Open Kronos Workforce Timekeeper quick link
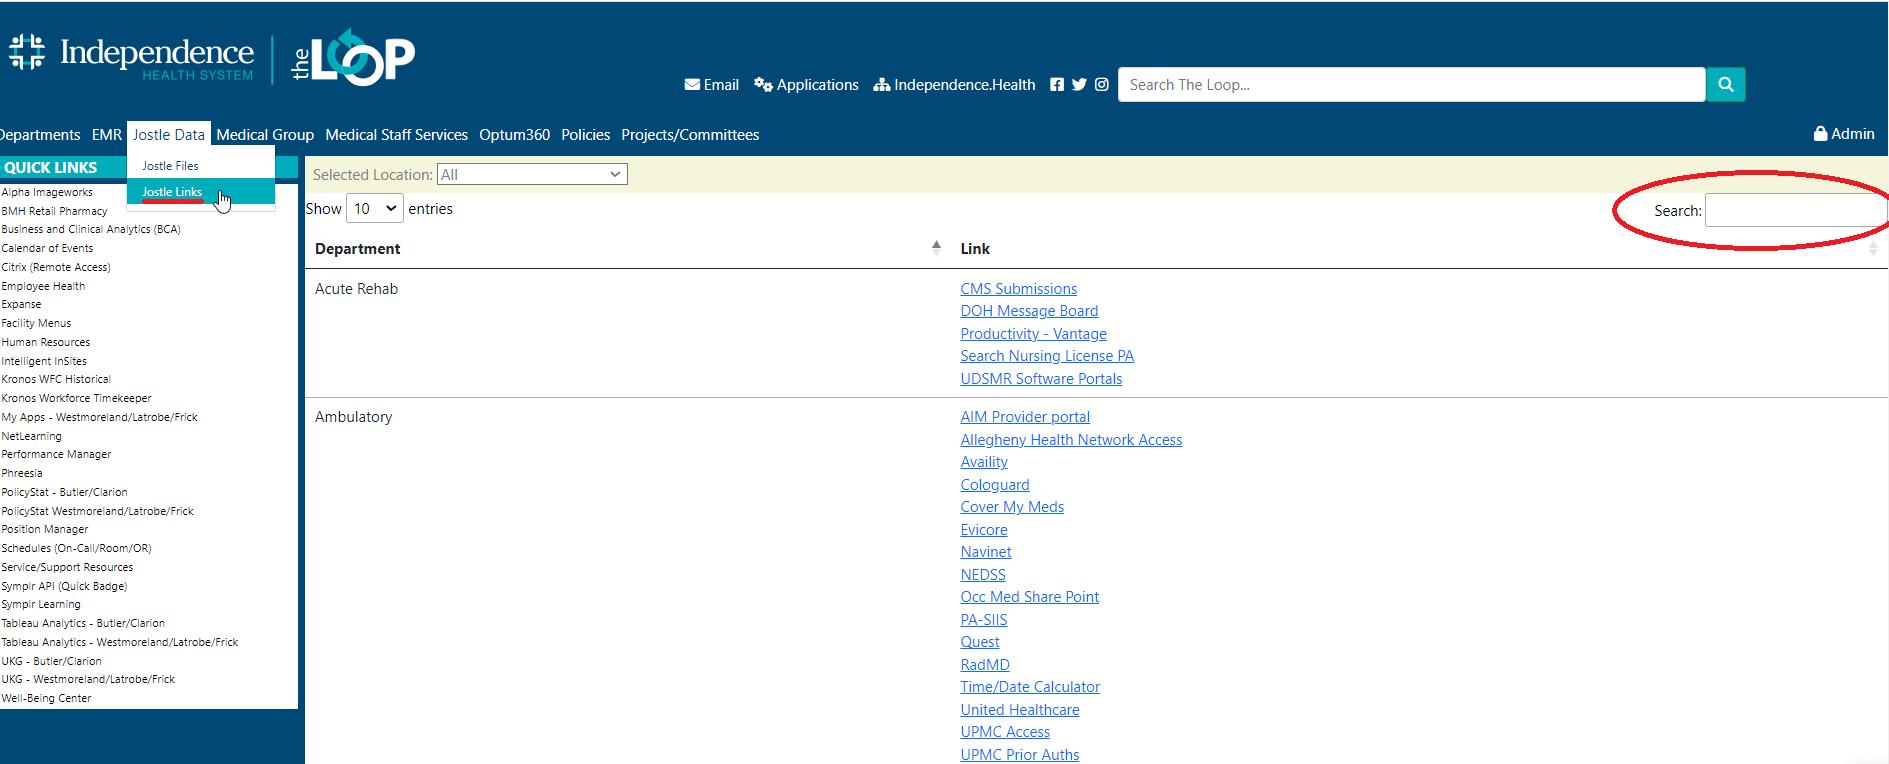This screenshot has height=764, width=1889. (76, 398)
